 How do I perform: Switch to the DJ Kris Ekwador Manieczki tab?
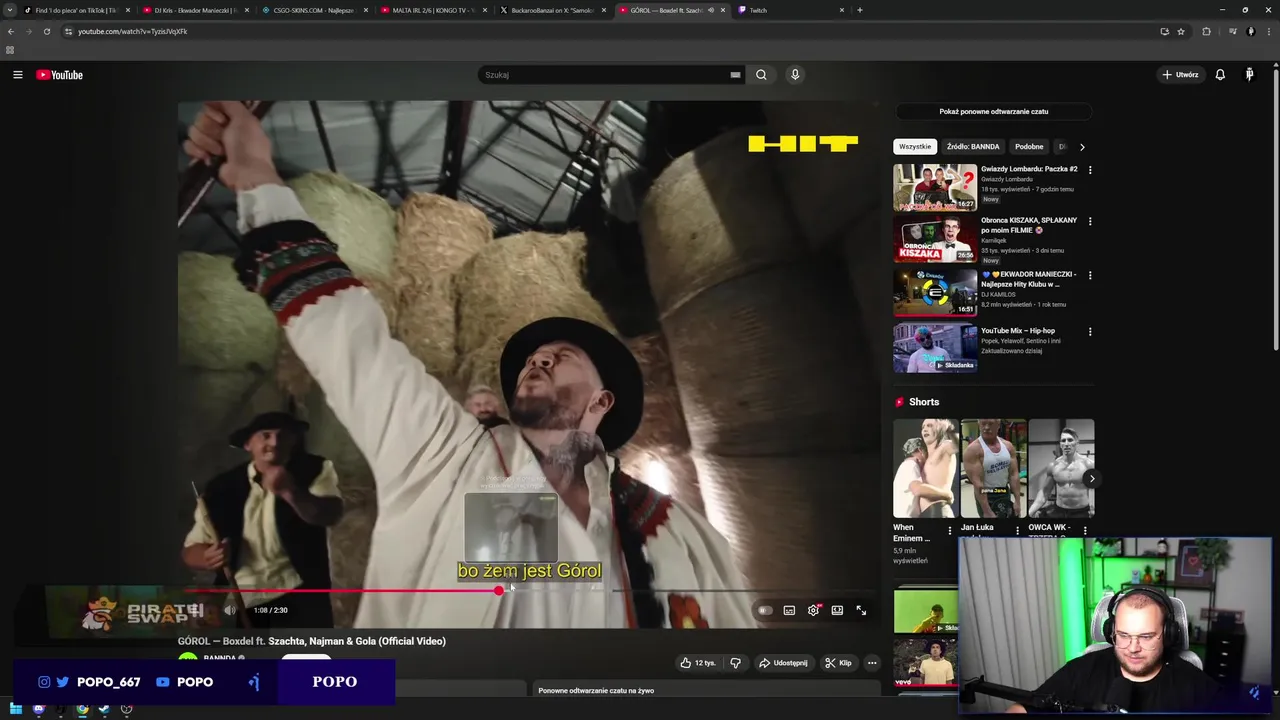tap(195, 10)
